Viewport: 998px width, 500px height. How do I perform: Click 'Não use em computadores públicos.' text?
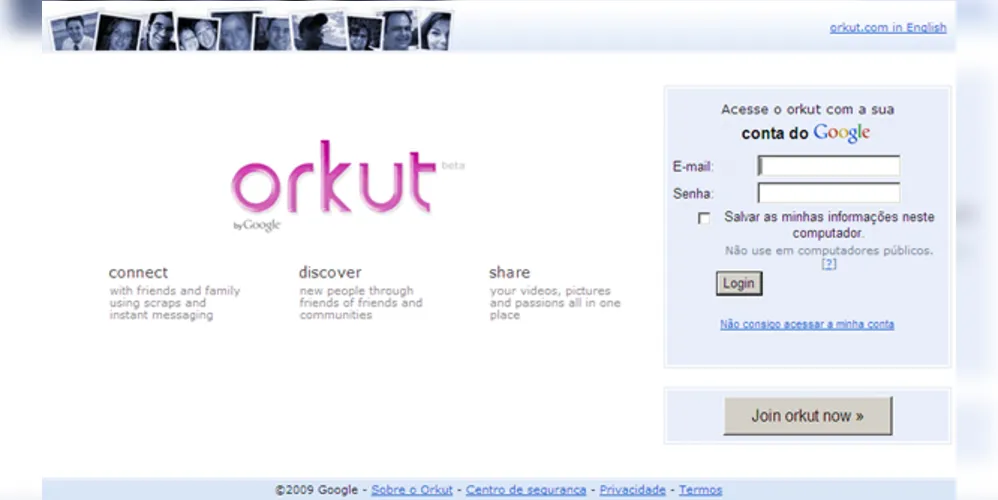coord(829,251)
